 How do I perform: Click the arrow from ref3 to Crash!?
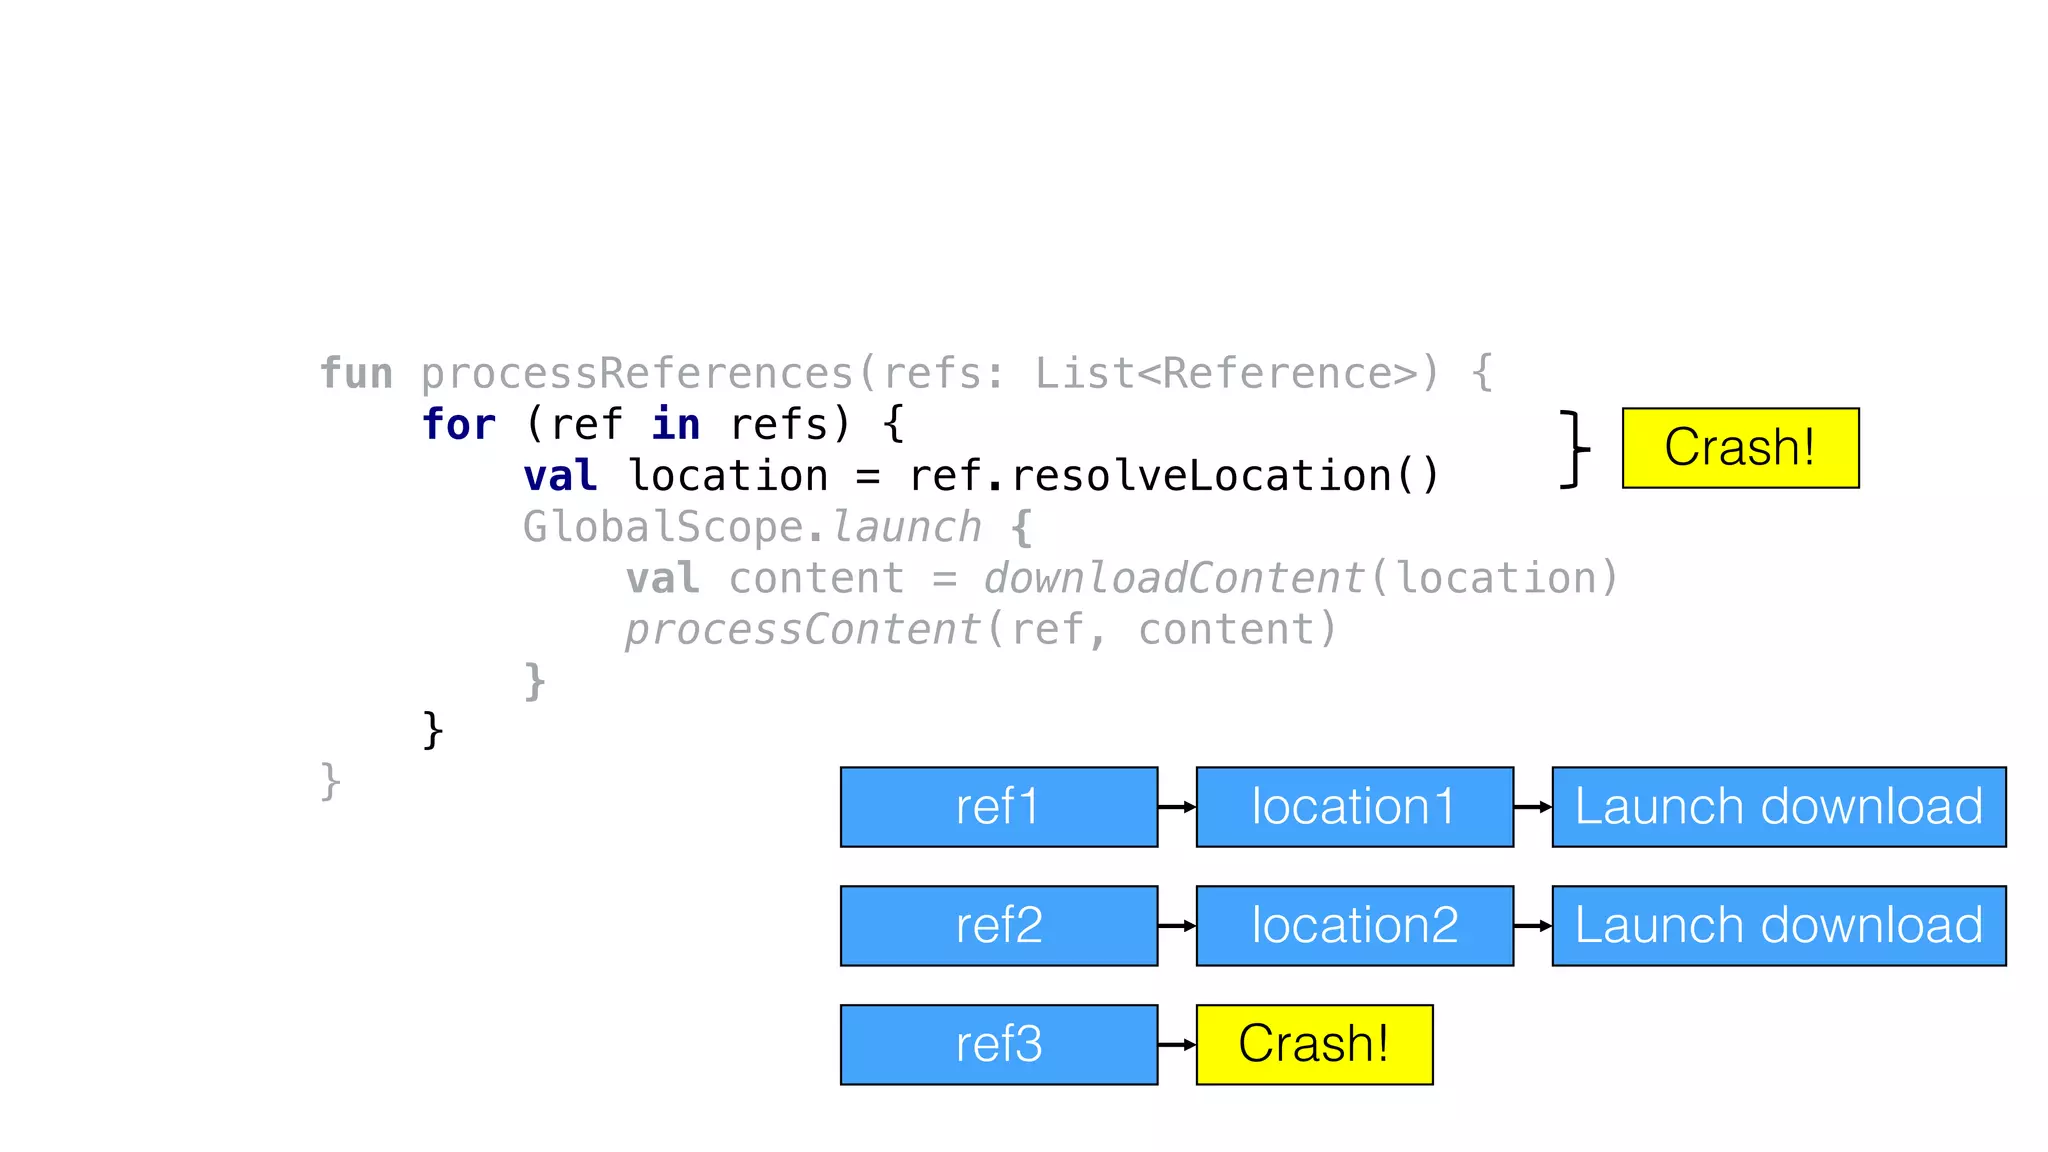pos(1177,1044)
